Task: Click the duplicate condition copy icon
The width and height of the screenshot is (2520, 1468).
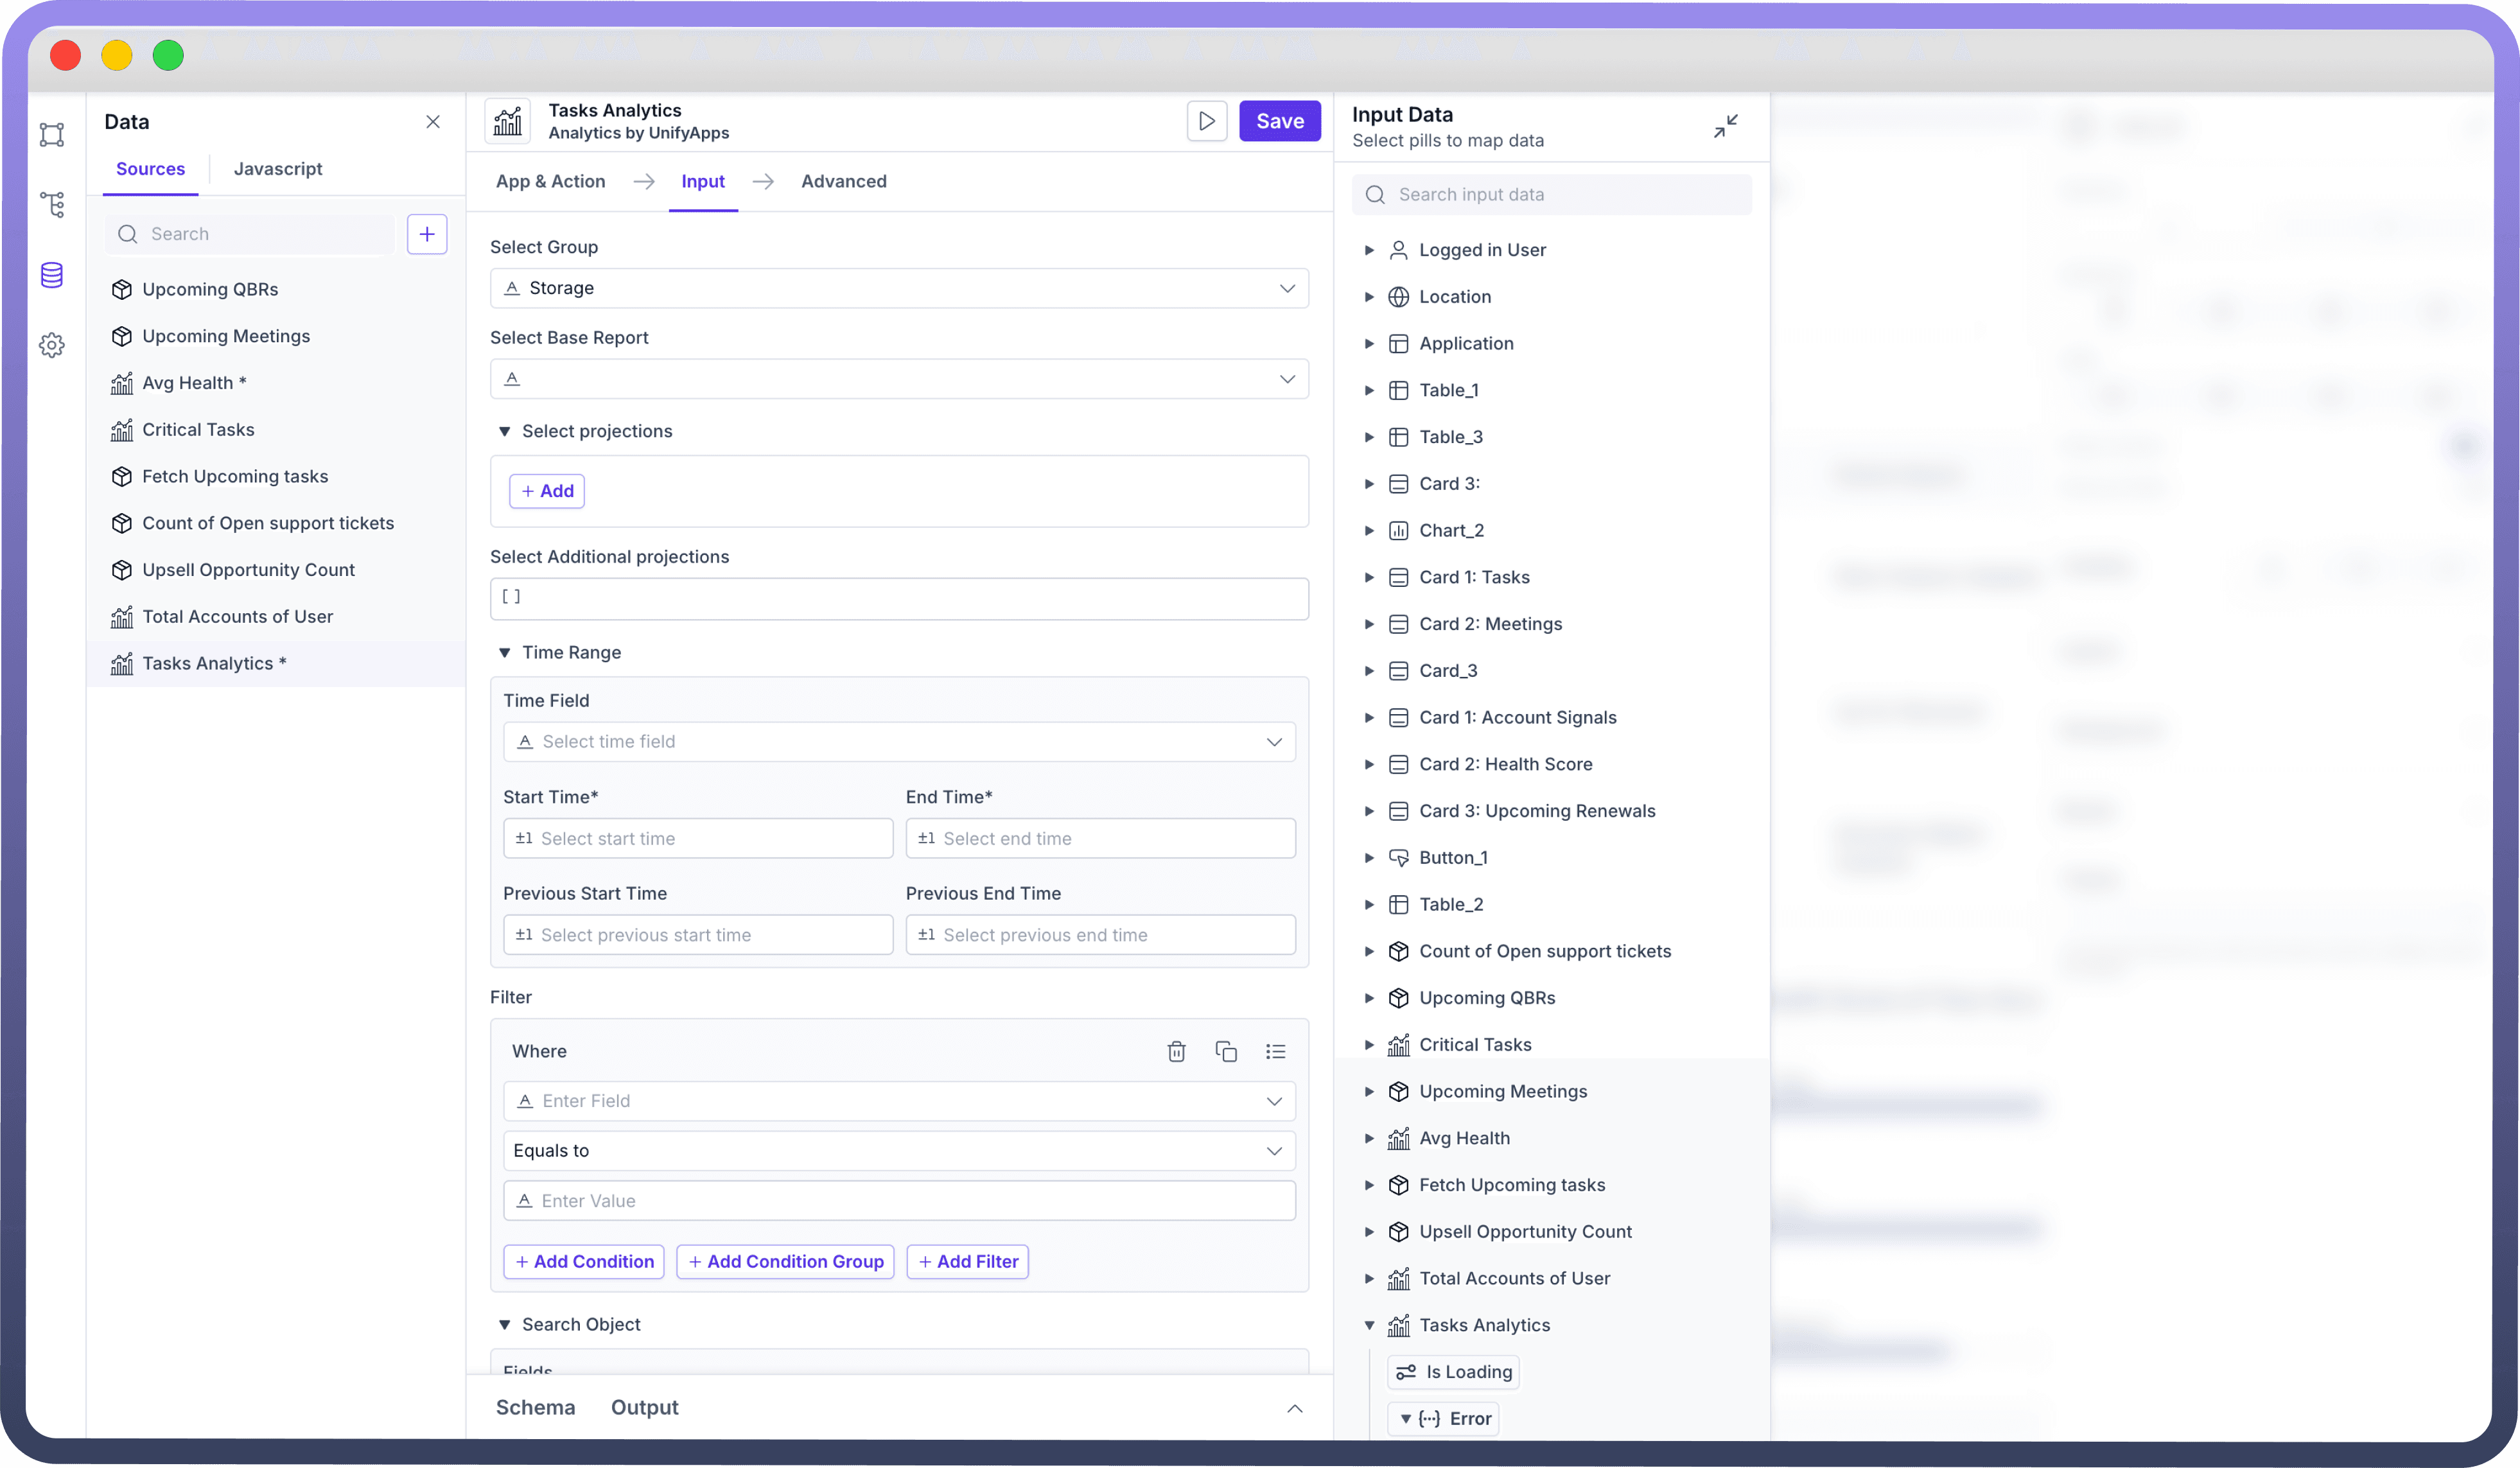Action: [x=1225, y=1051]
